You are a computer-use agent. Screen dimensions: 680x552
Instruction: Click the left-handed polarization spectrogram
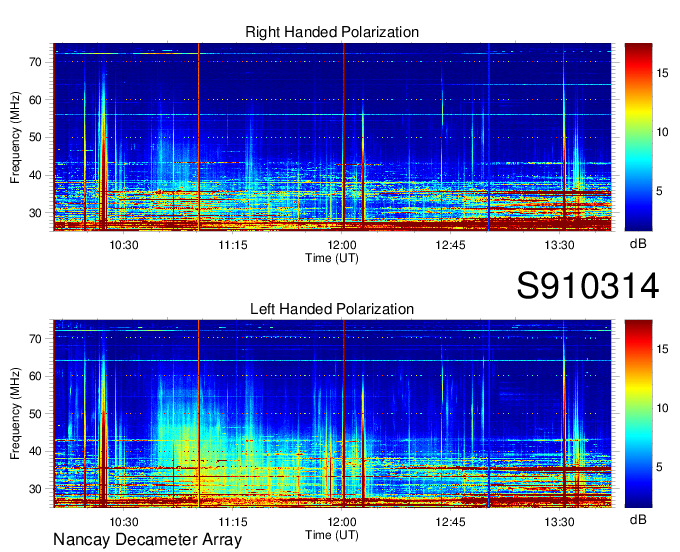point(332,414)
